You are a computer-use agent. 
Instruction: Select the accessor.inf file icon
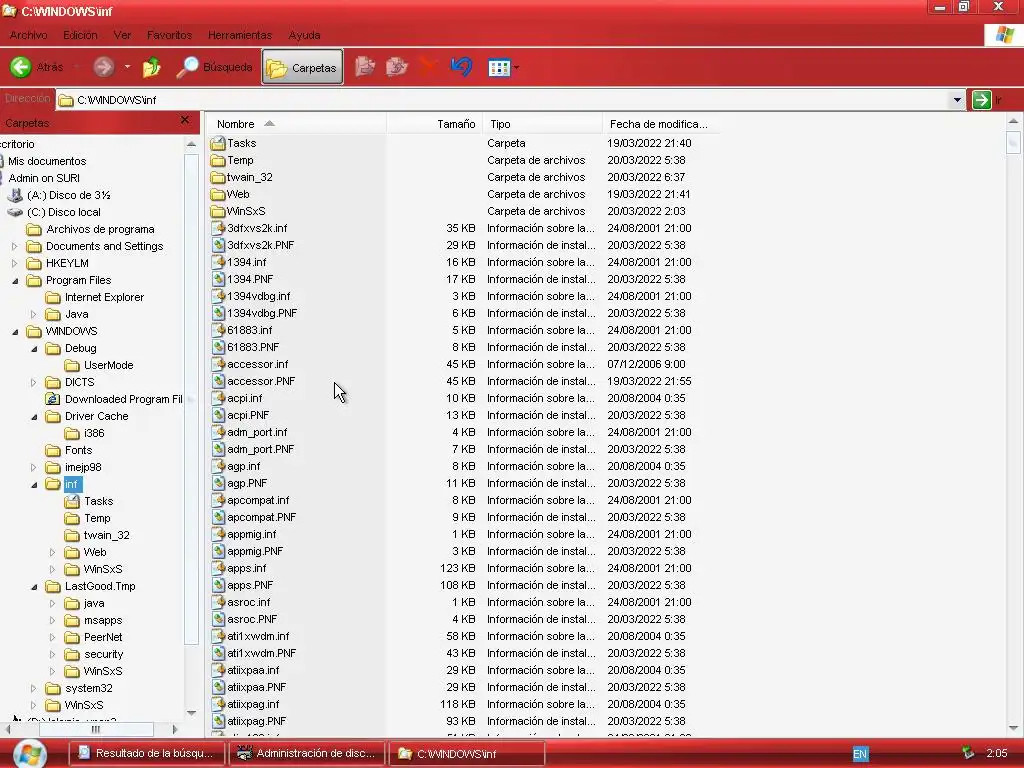pyautogui.click(x=218, y=364)
